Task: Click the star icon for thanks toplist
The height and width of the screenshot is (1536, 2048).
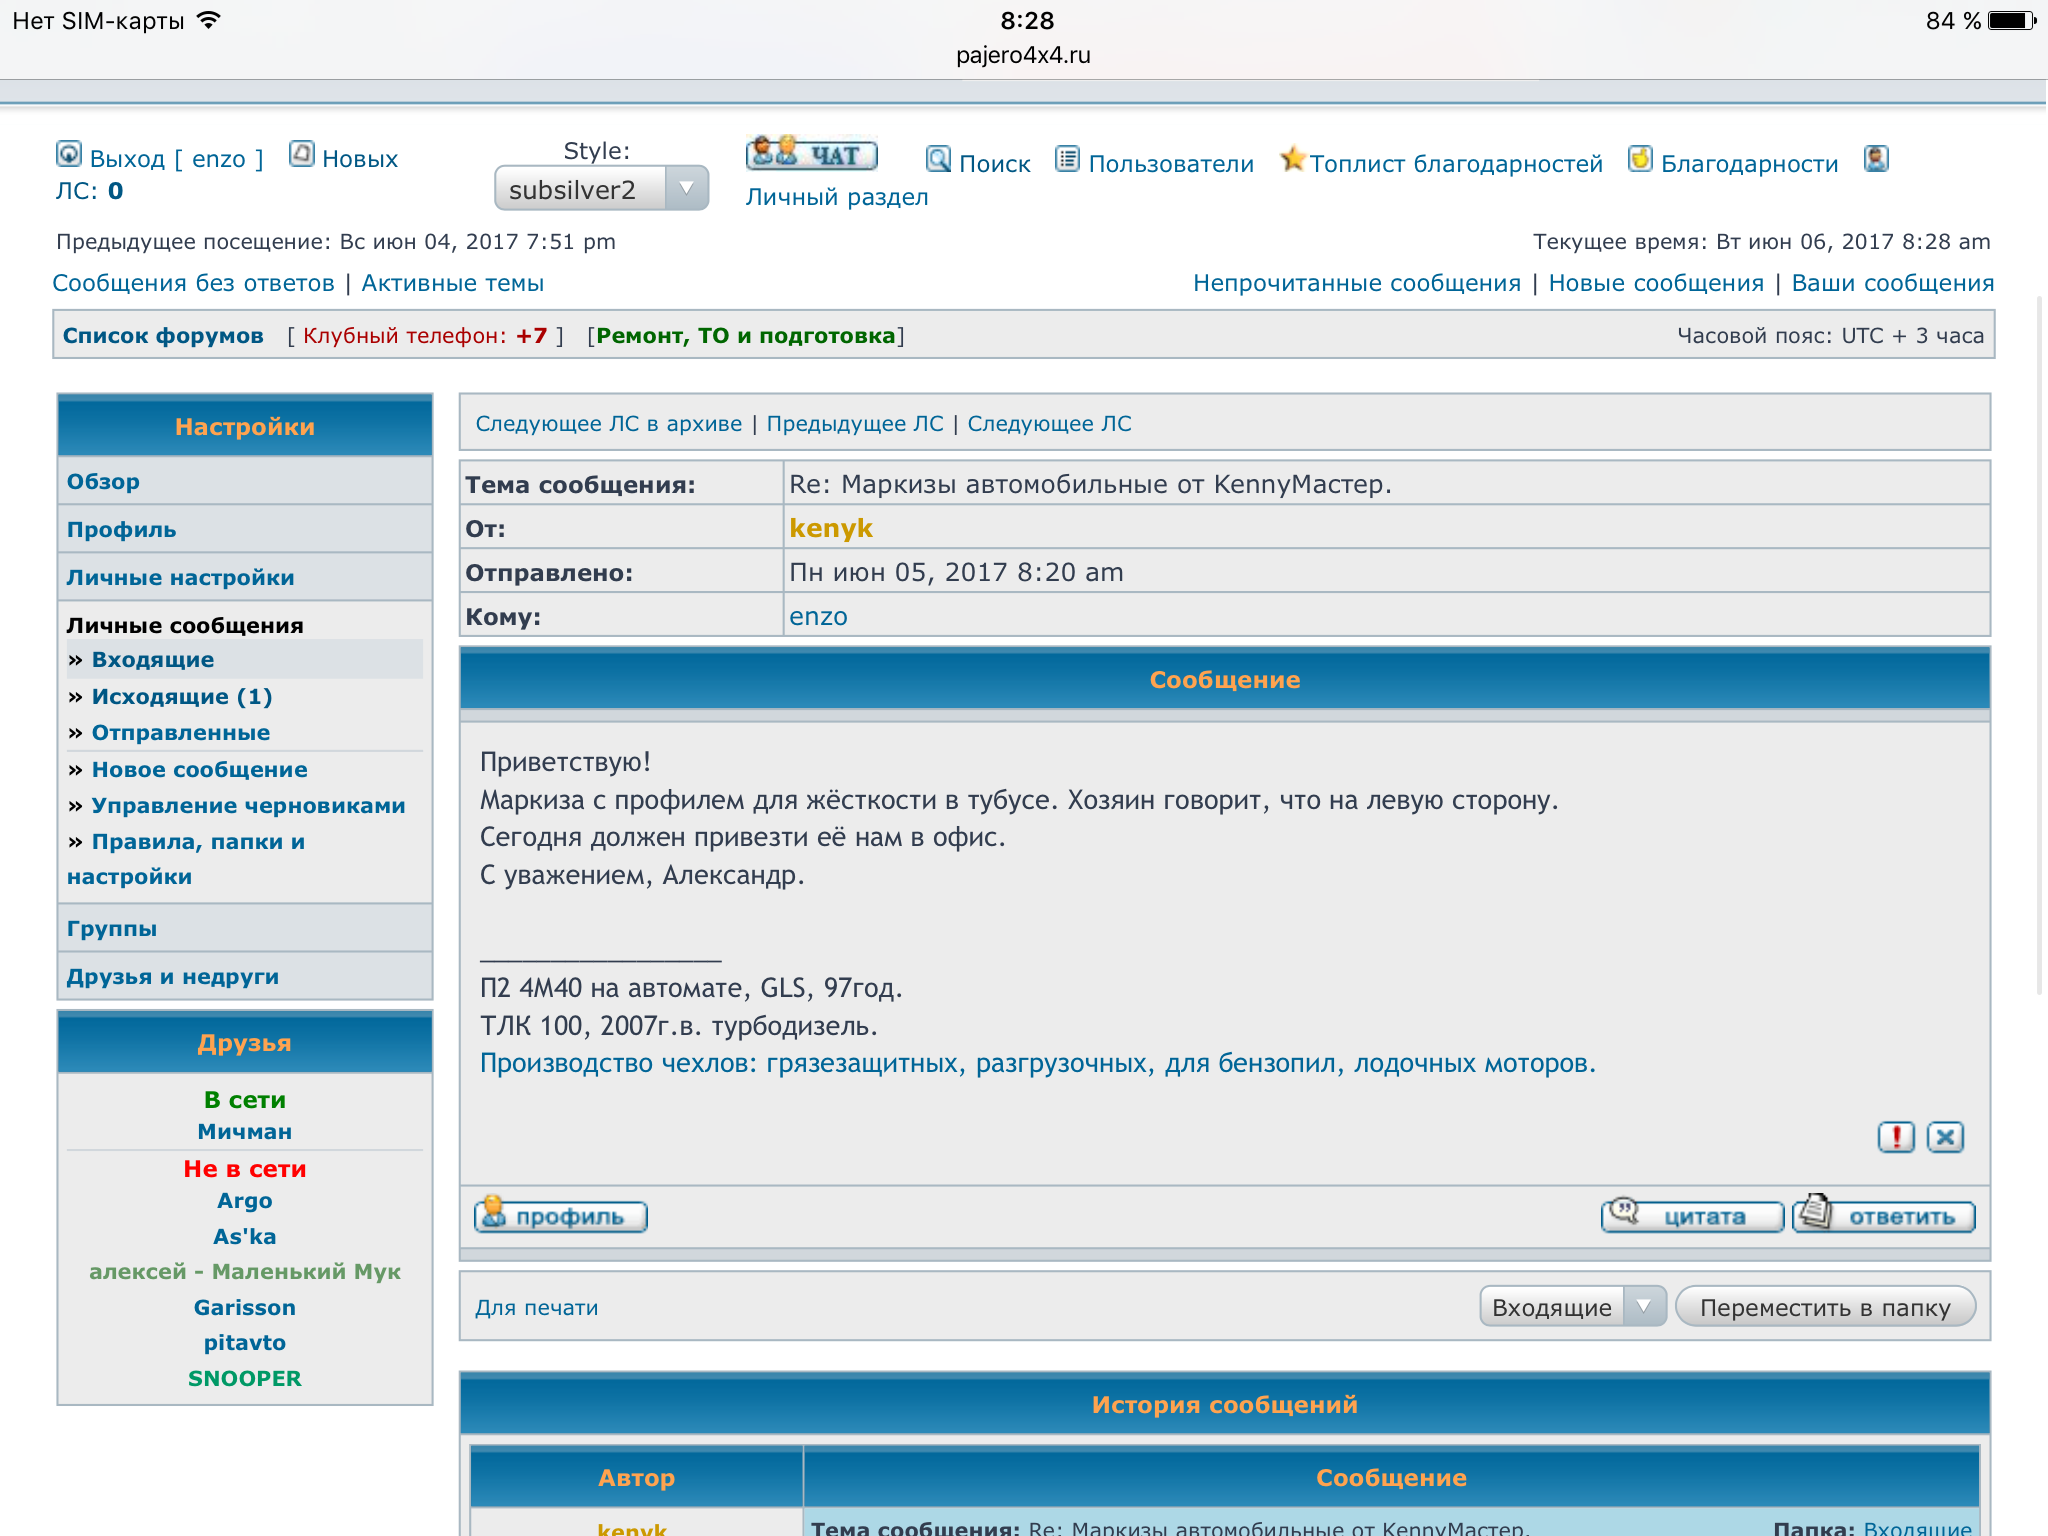Action: point(1292,159)
